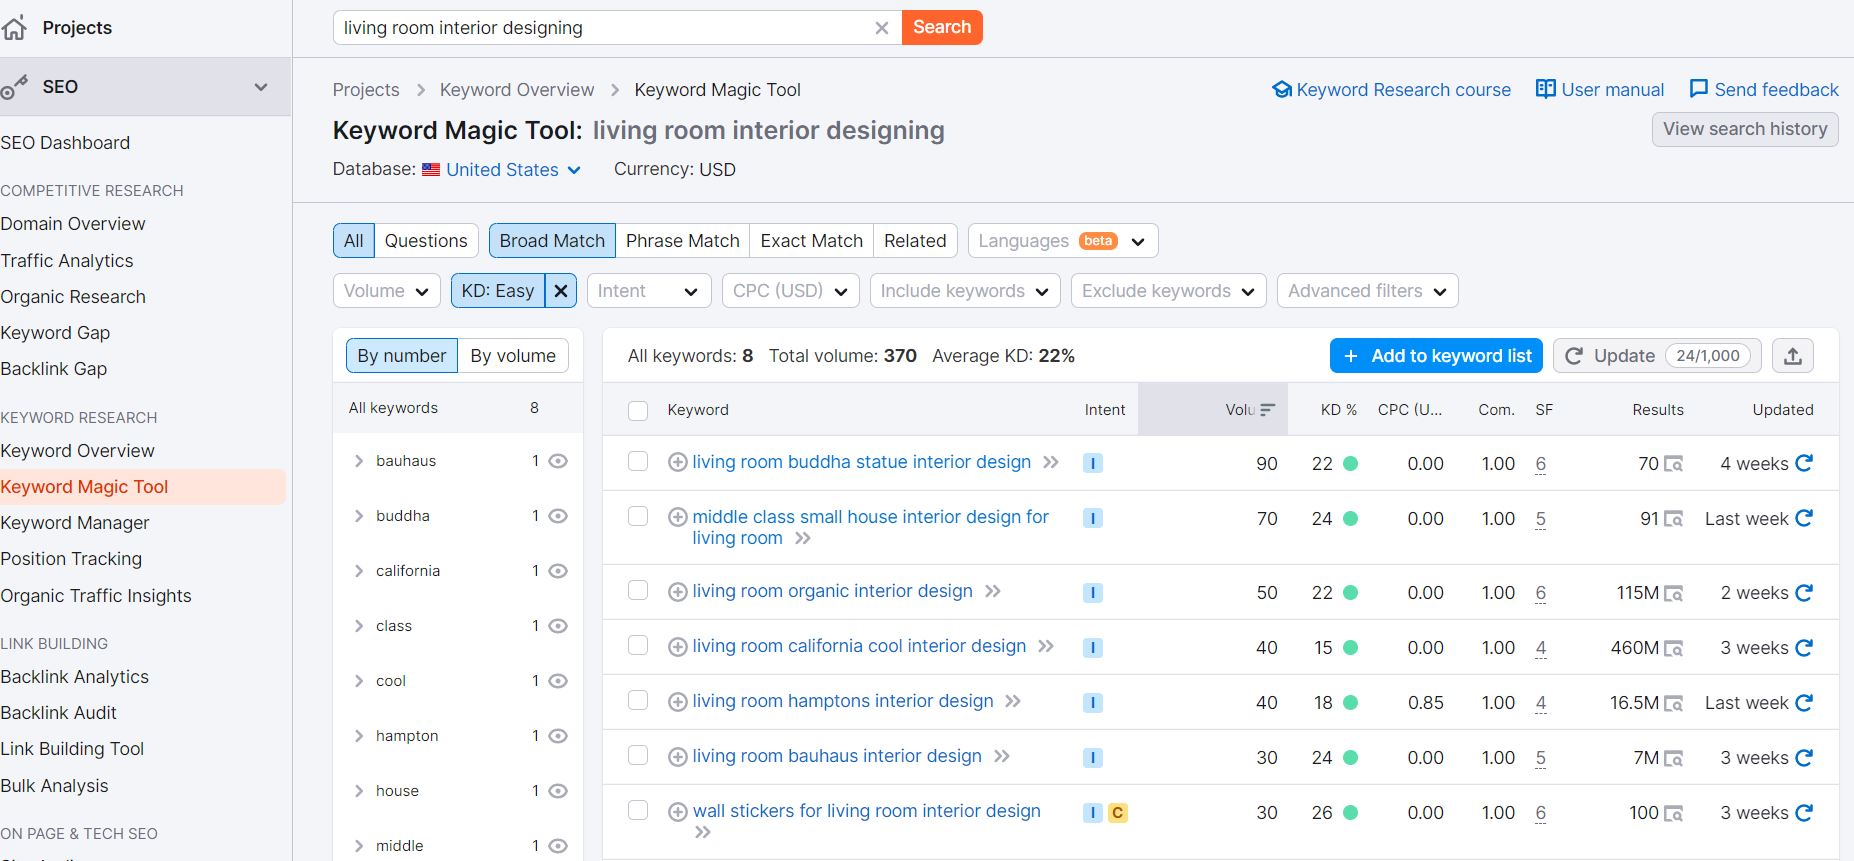View SERP results for organic design row
The width and height of the screenshot is (1854, 861).
(x=1673, y=593)
